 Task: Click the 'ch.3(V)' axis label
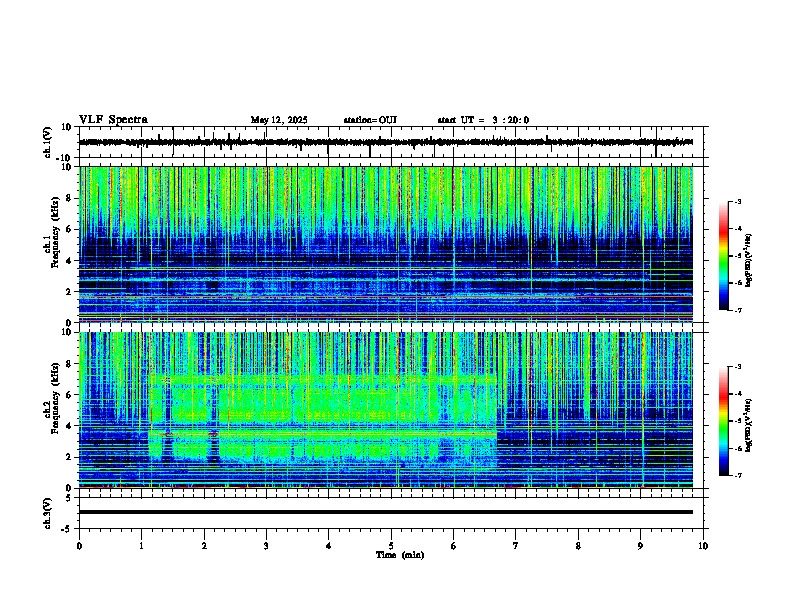tap(48, 513)
